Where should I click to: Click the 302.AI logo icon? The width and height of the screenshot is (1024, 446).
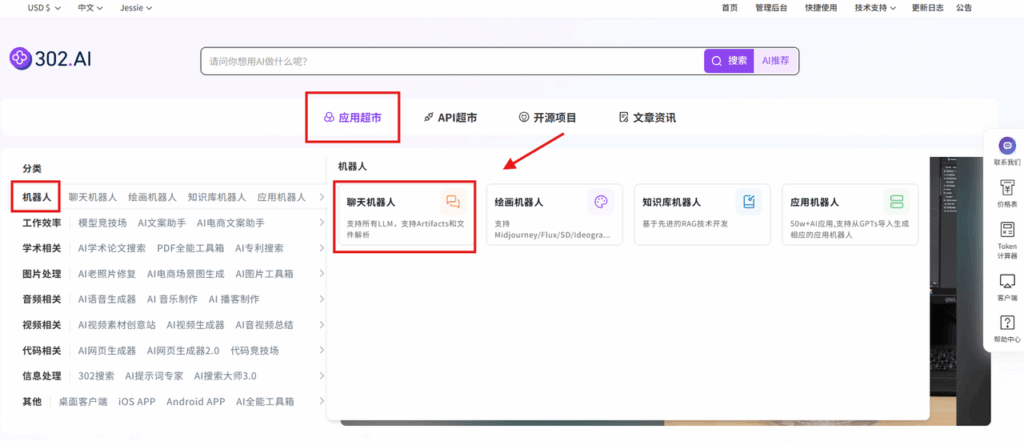click(21, 59)
